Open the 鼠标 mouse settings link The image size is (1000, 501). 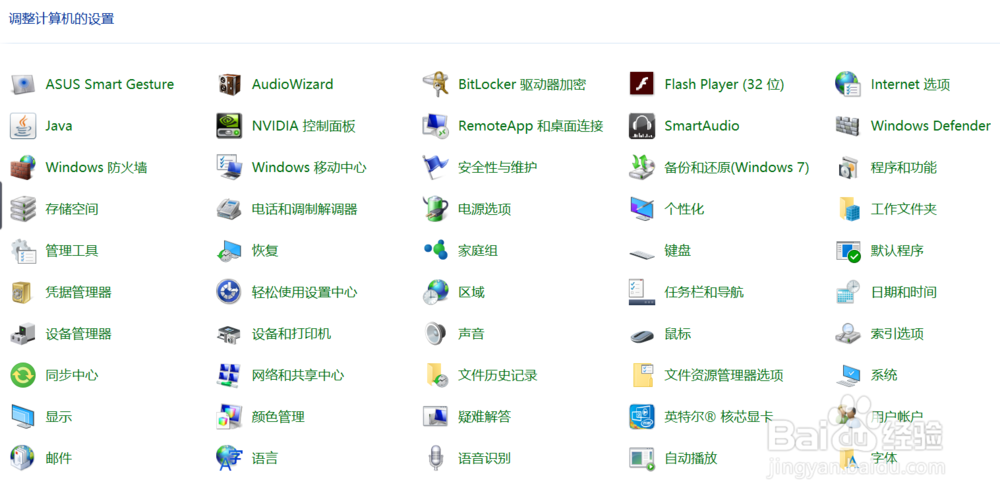tap(677, 333)
